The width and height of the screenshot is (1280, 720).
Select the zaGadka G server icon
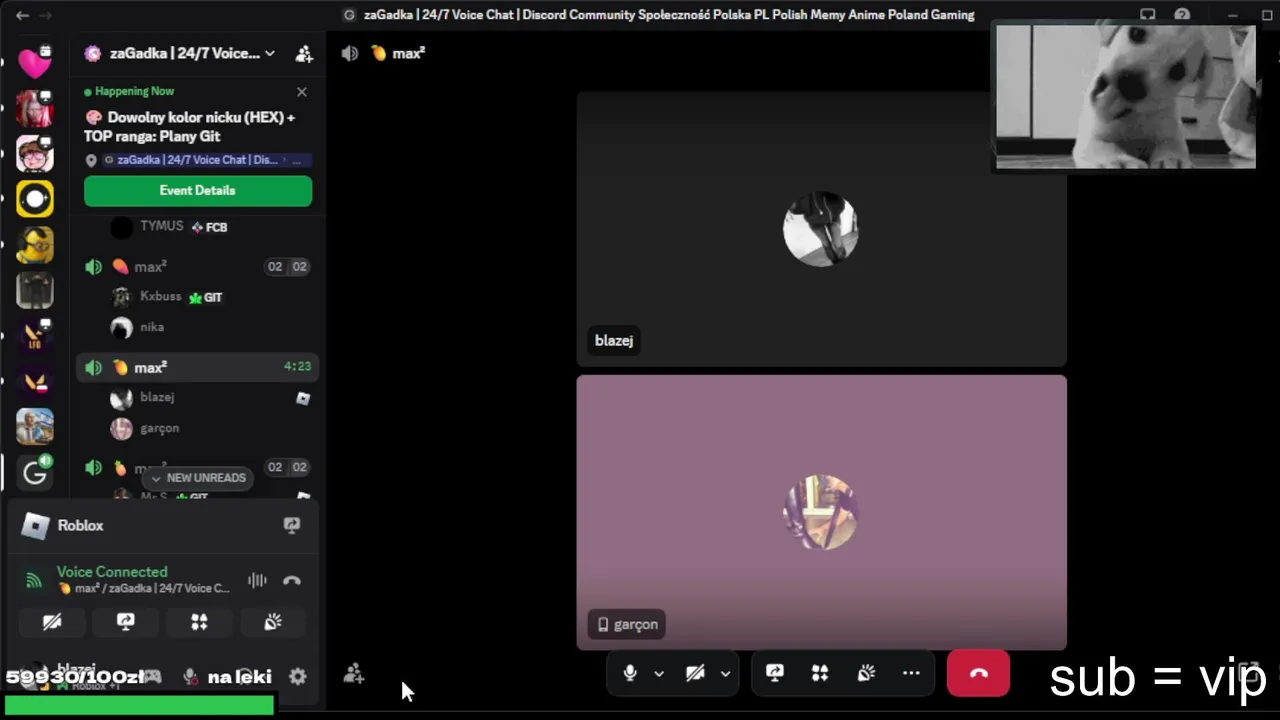click(x=34, y=473)
